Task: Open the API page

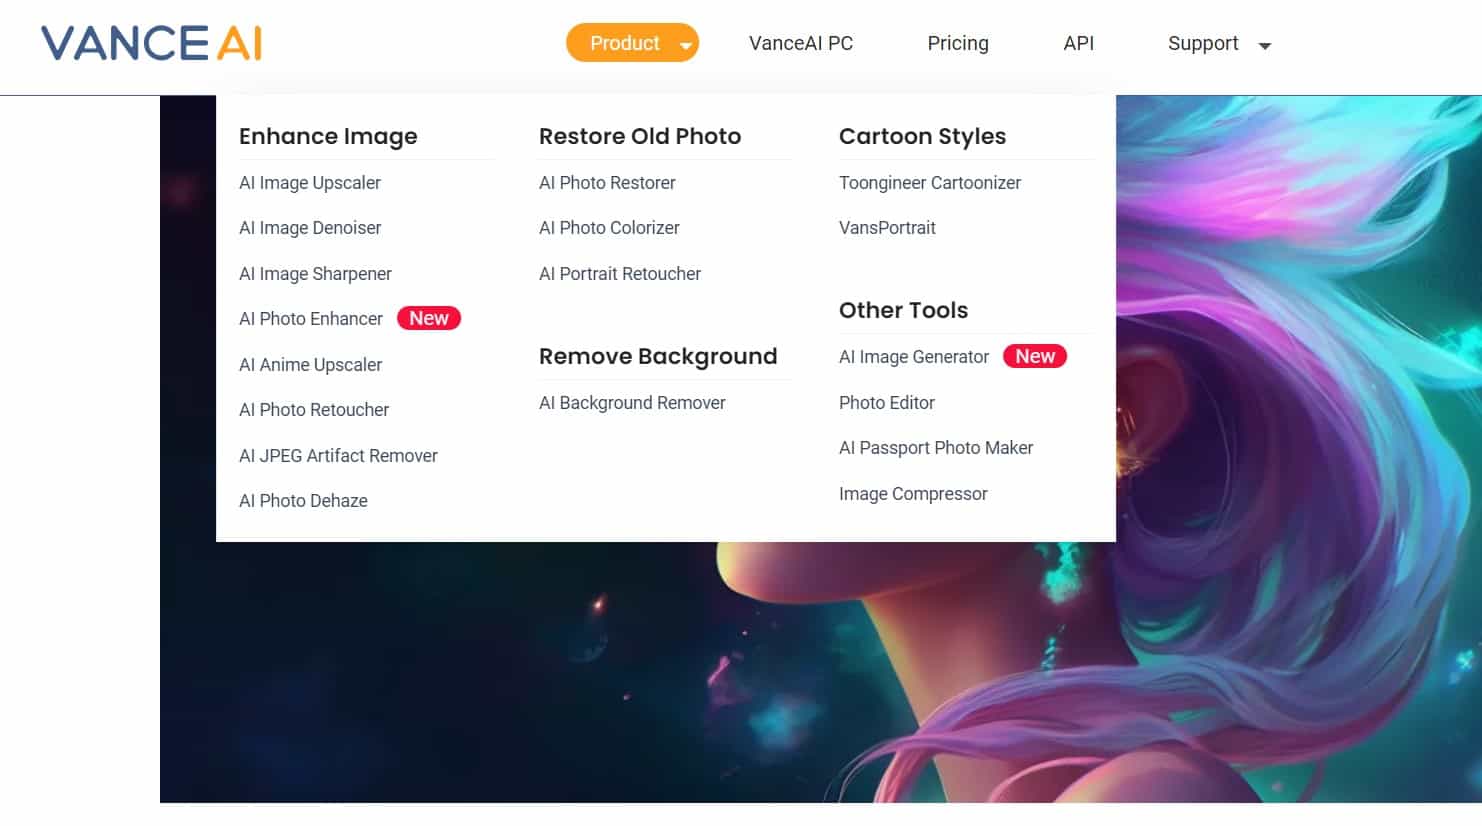Action: (x=1079, y=43)
